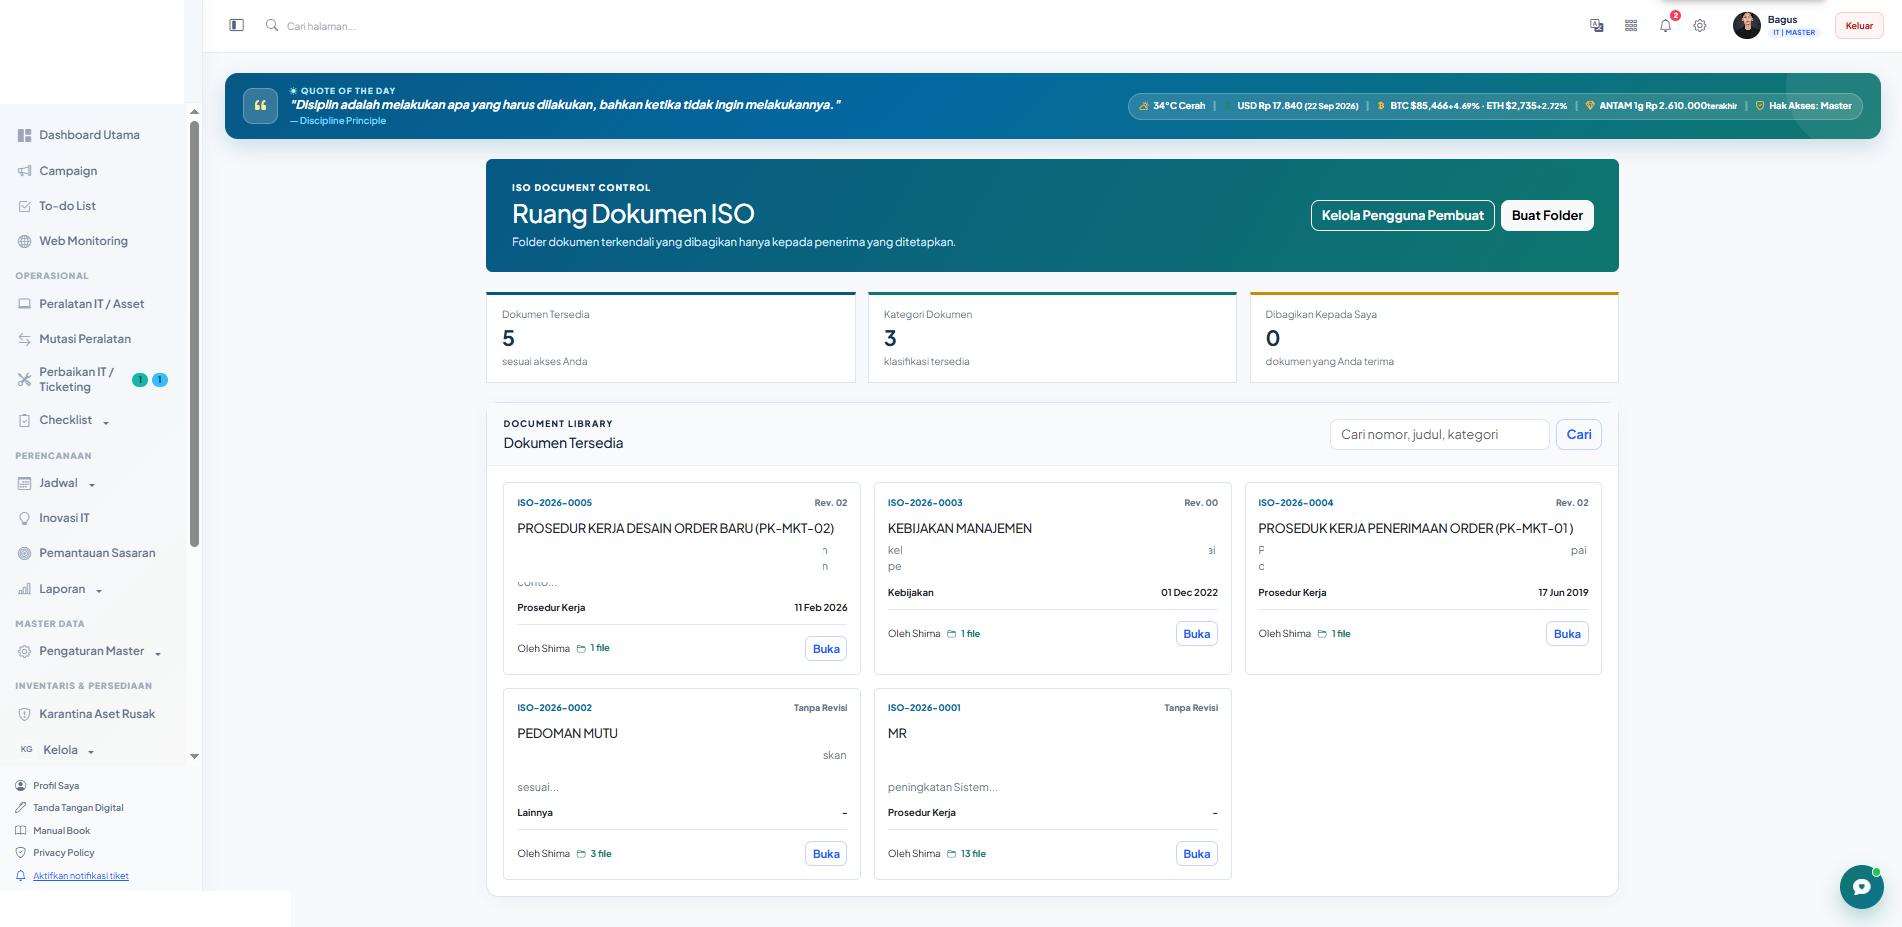Image resolution: width=1902 pixels, height=927 pixels.
Task: Click Aktifkan notifikasi tiket link
Action: (81, 876)
